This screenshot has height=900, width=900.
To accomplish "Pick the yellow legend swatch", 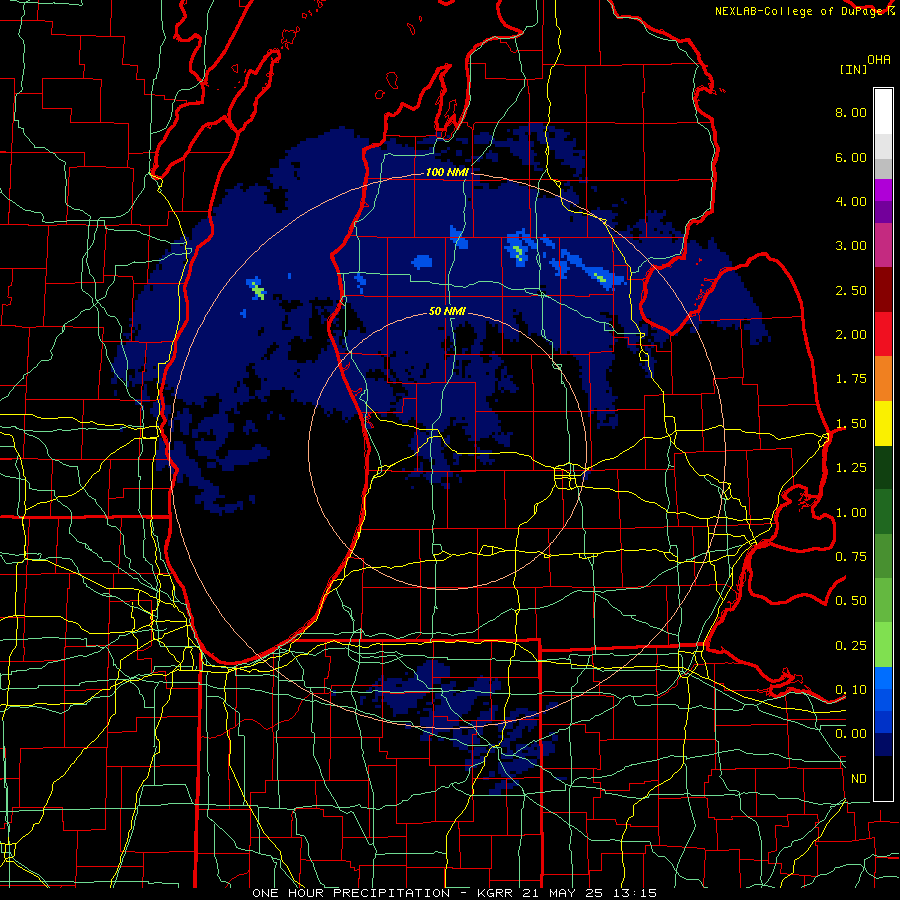I will coord(883,423).
